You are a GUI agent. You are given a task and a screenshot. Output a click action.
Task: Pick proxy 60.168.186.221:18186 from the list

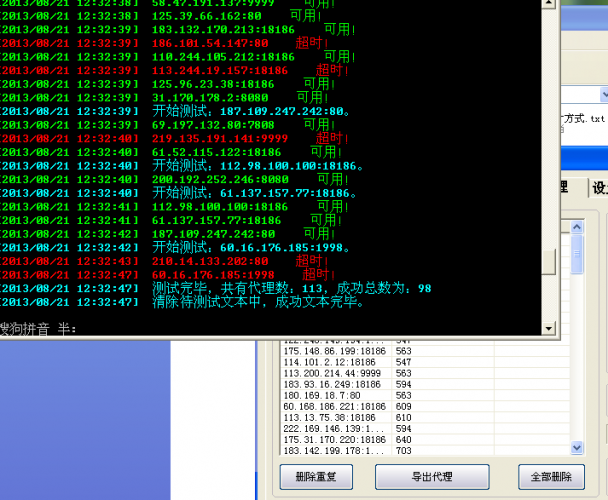tap(333, 407)
